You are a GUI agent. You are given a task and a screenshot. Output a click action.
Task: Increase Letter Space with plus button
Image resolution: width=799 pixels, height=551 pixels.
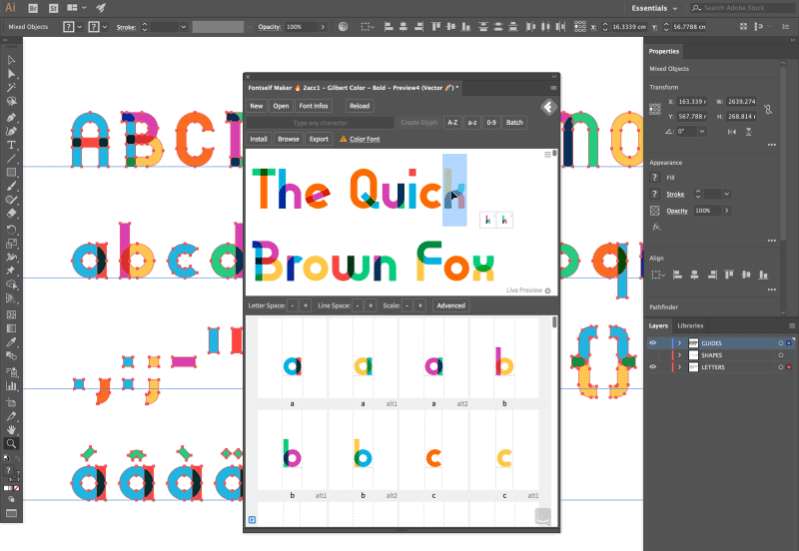coord(305,306)
